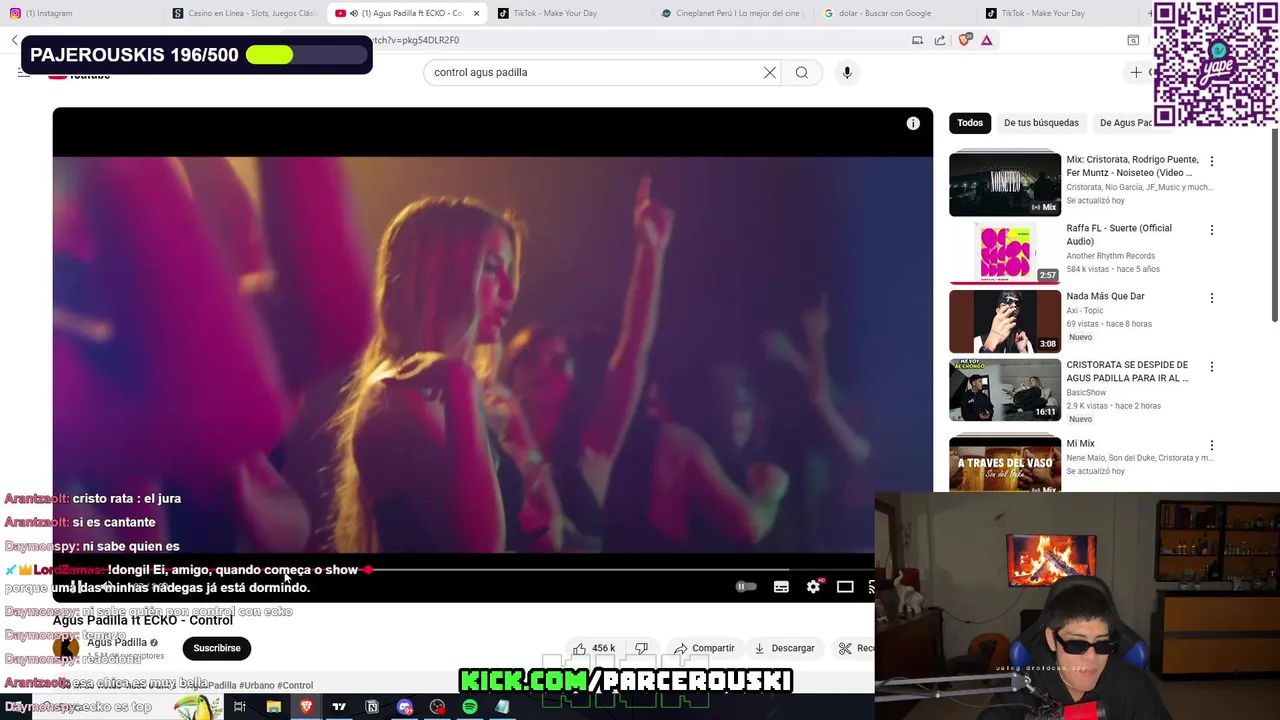Open the player settings gear
The image size is (1280, 720).
(813, 587)
